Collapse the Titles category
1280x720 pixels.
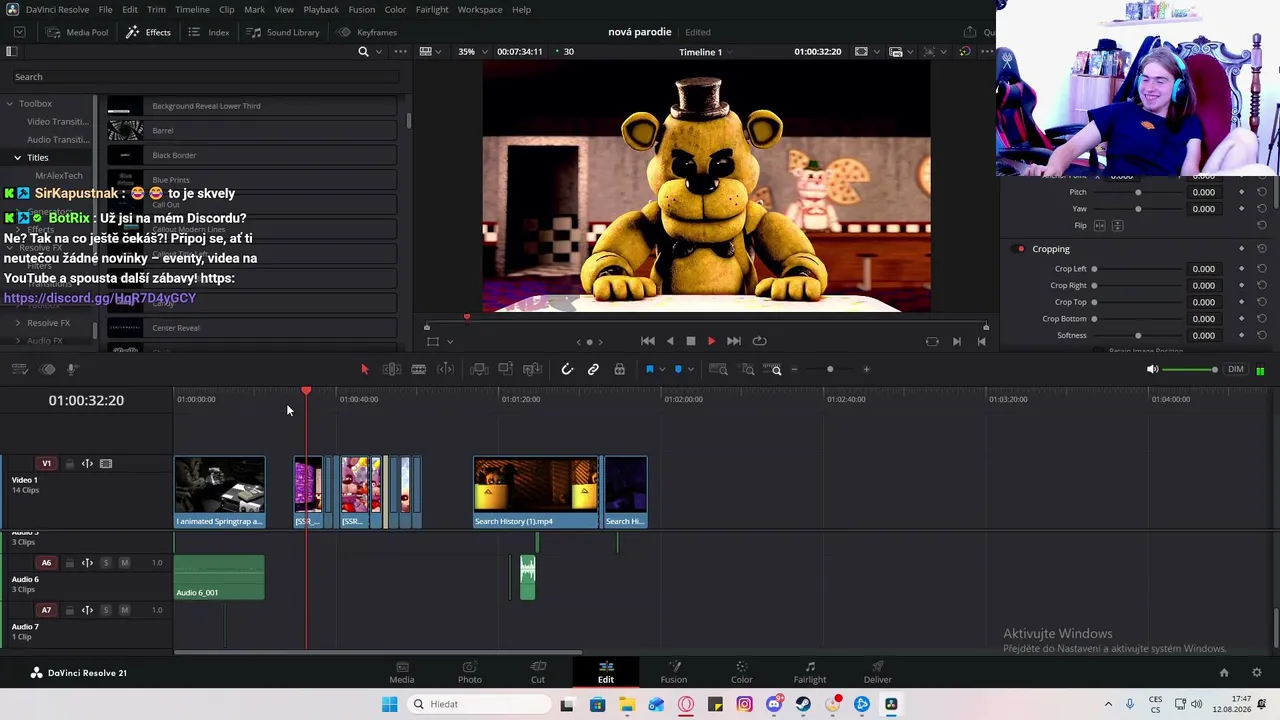(x=17, y=158)
